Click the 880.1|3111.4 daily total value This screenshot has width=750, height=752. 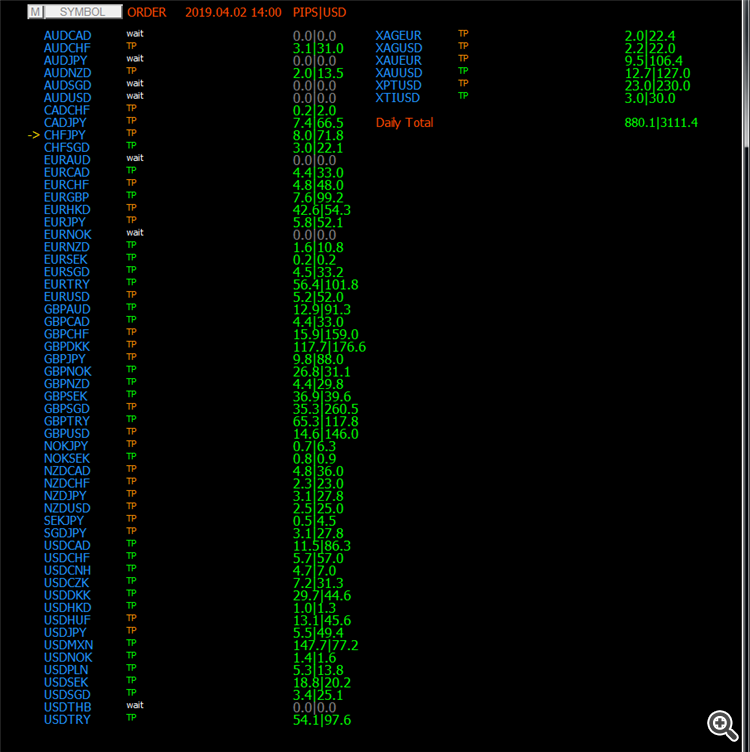[x=661, y=123]
